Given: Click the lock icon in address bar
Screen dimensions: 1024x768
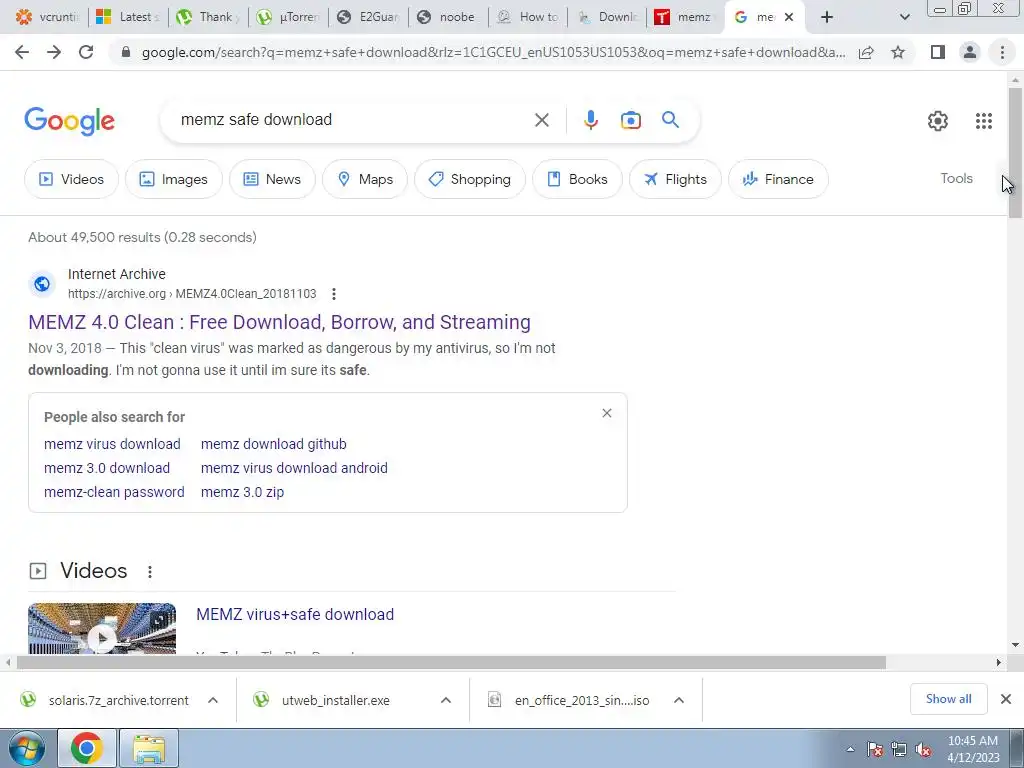Looking at the screenshot, I should (x=126, y=52).
